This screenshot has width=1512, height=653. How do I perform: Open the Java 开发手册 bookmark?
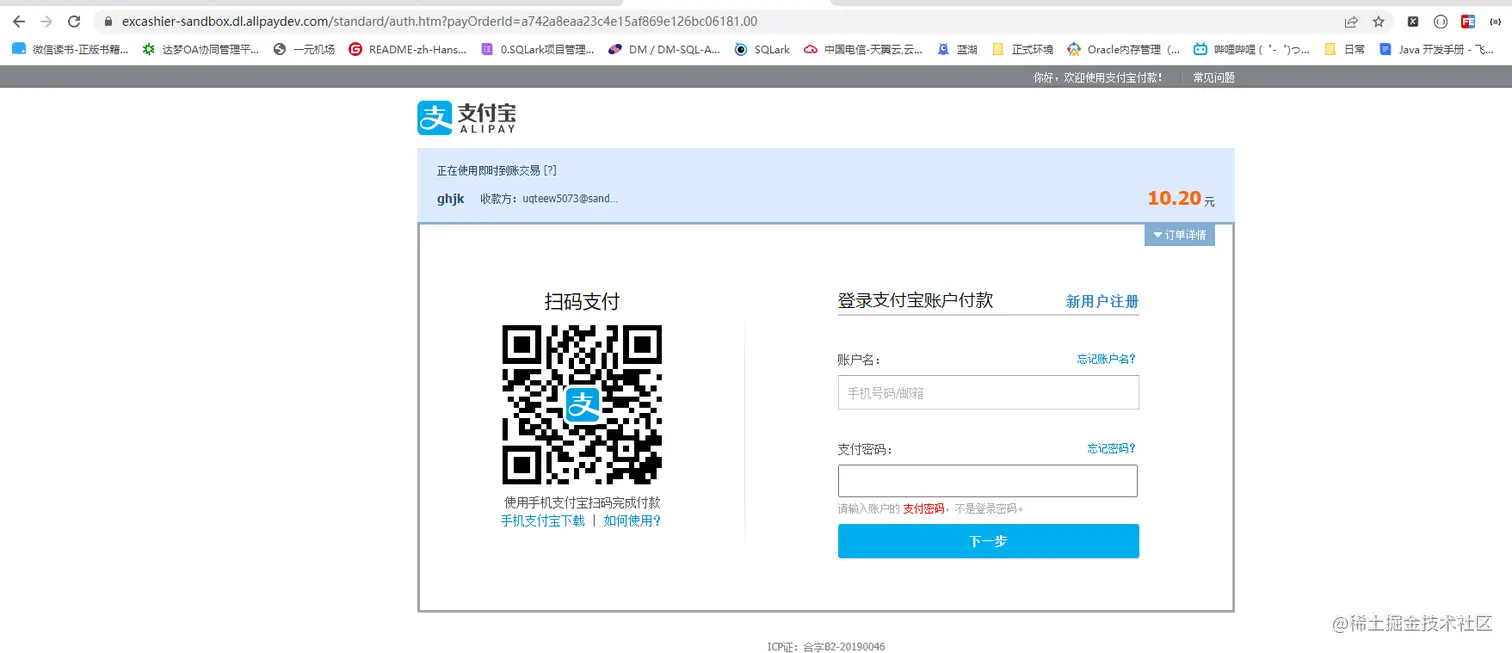point(1437,49)
